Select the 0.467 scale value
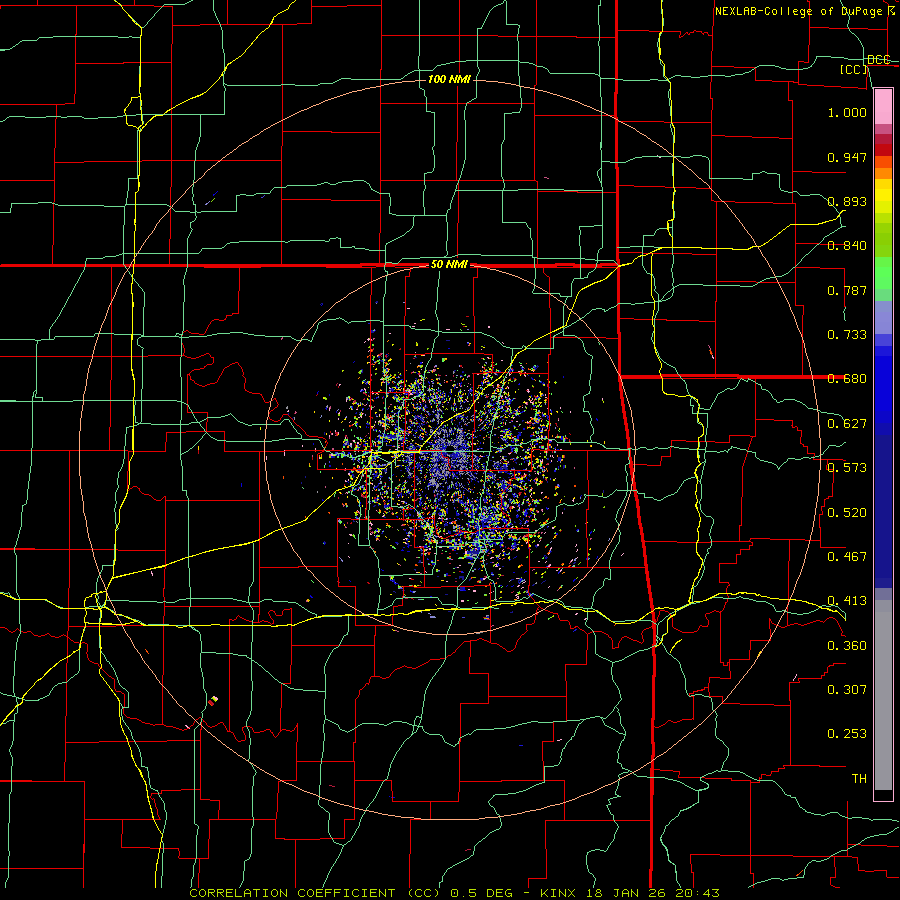 click(x=847, y=557)
